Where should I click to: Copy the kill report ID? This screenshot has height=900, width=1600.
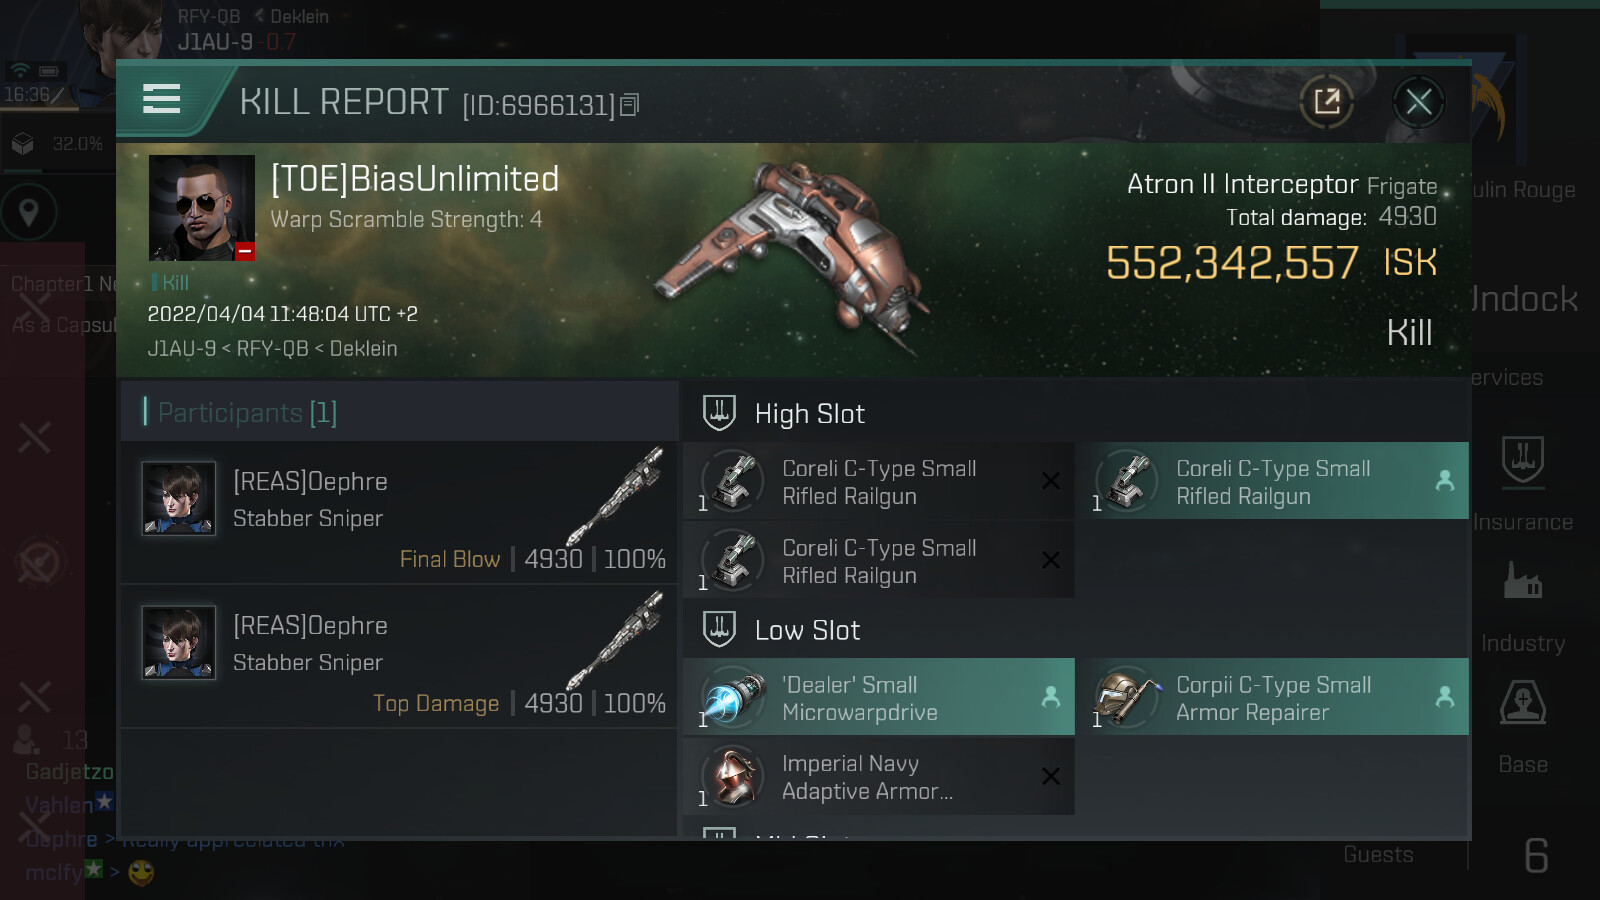click(629, 105)
